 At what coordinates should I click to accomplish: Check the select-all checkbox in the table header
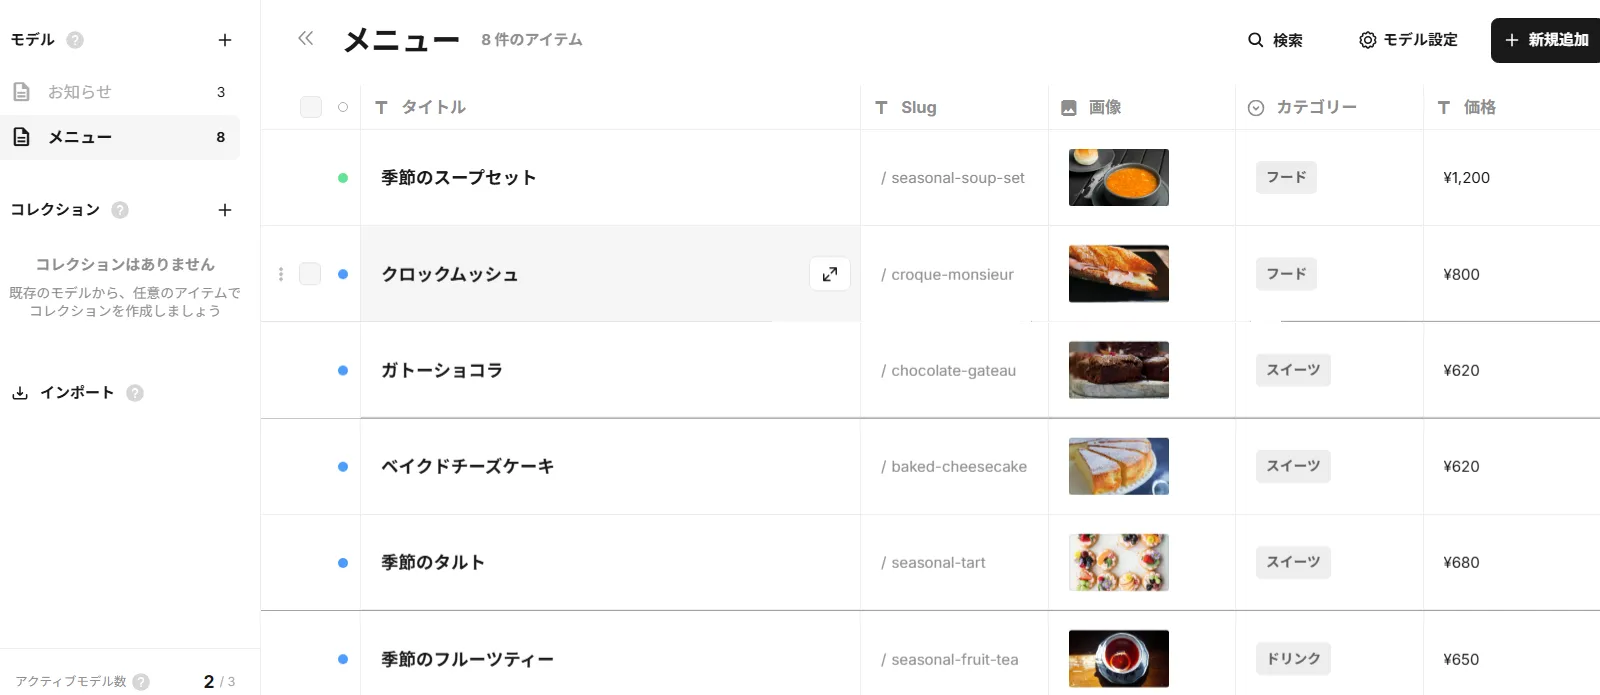point(311,106)
